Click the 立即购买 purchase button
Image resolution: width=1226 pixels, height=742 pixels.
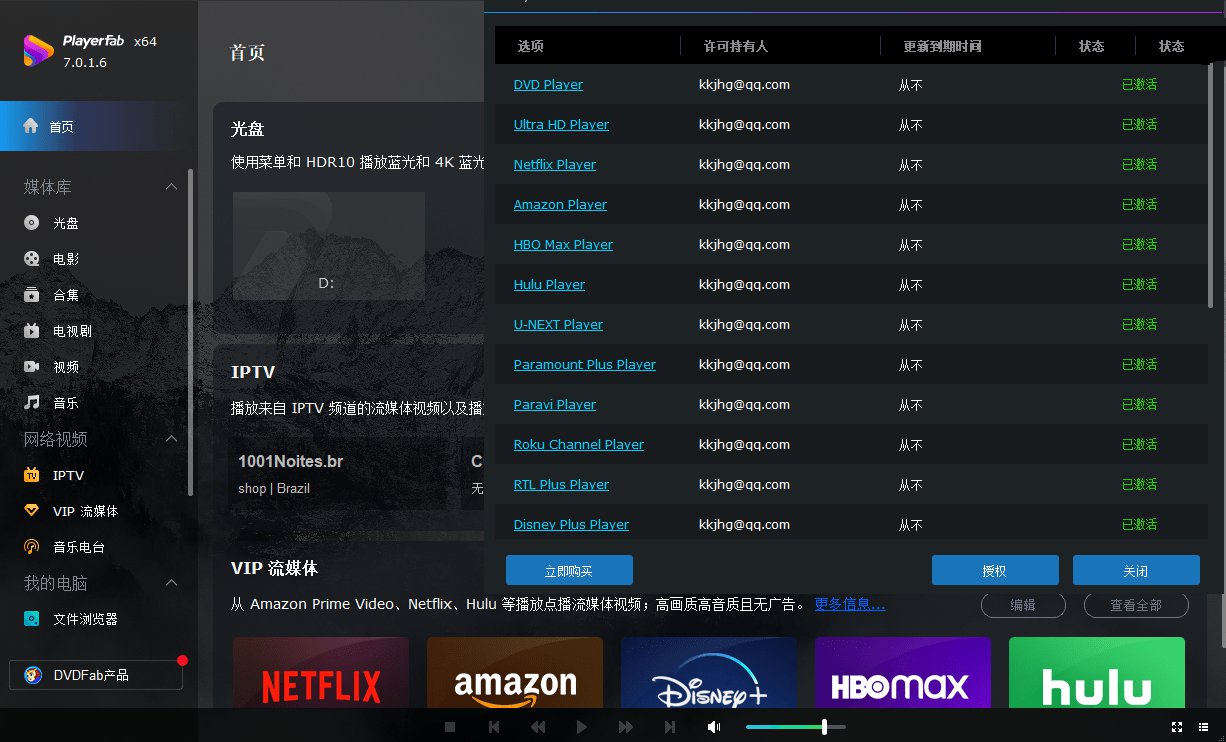tap(568, 570)
